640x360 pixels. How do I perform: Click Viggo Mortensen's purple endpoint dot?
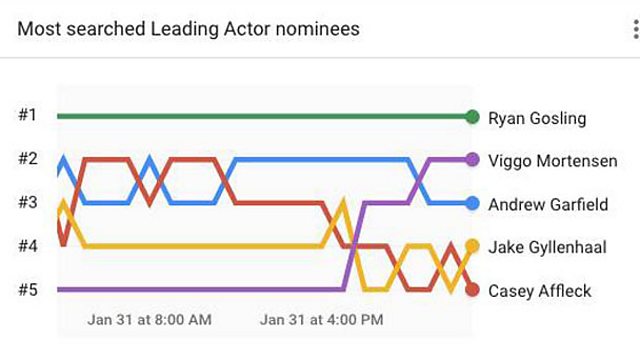472,160
